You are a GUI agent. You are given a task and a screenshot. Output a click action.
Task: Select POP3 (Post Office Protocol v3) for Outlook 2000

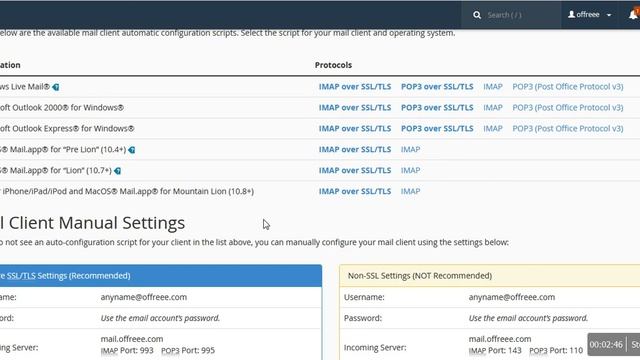[x=568, y=107]
